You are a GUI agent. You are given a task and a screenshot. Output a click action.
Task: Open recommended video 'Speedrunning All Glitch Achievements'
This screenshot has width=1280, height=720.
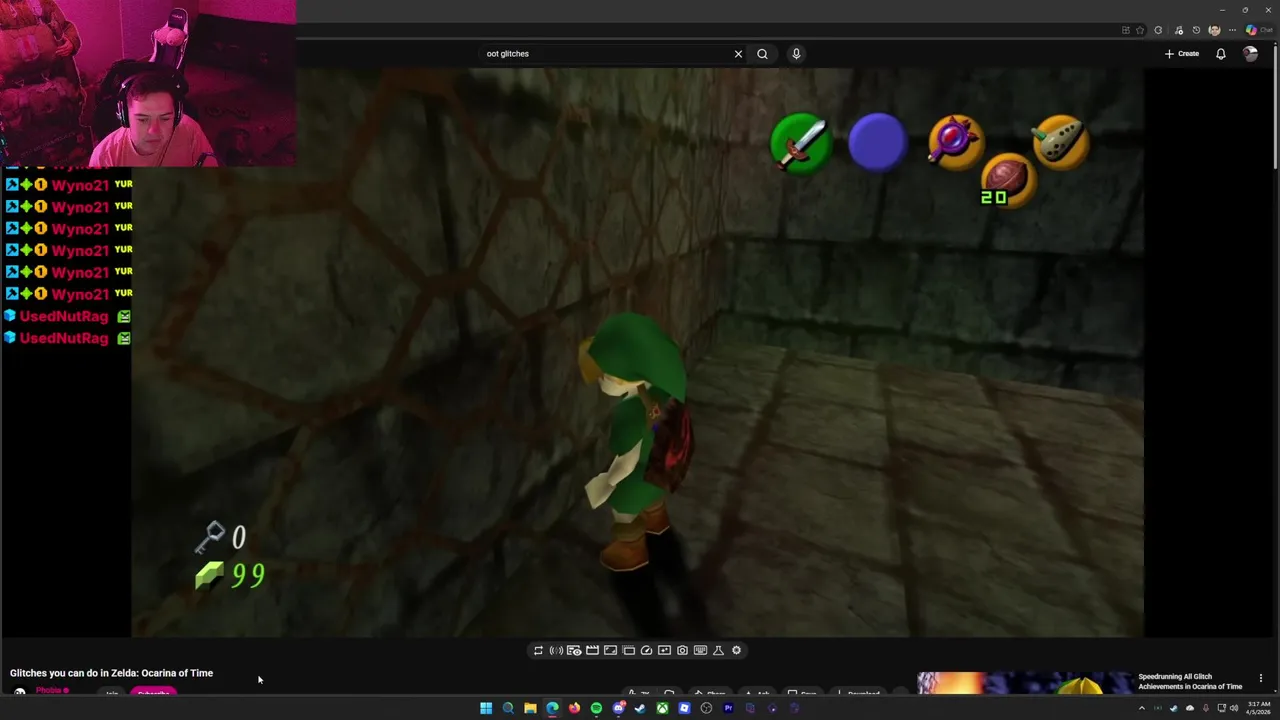tap(1190, 682)
